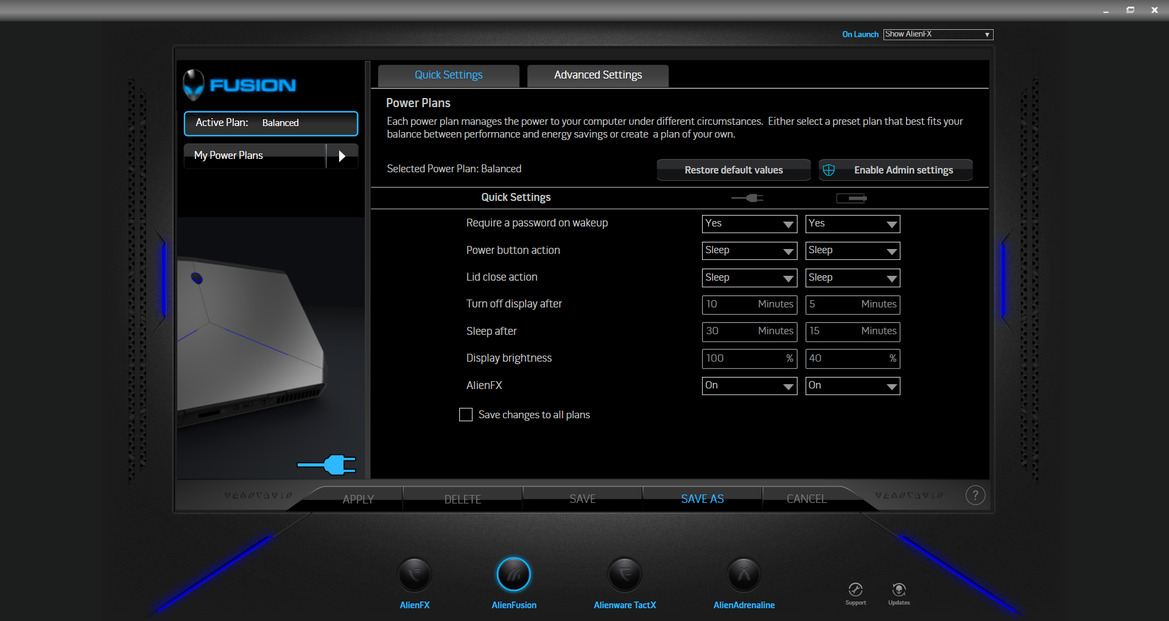Edit plugged-in Display brightness percent field
Image resolution: width=1169 pixels, height=621 pixels.
tap(749, 359)
